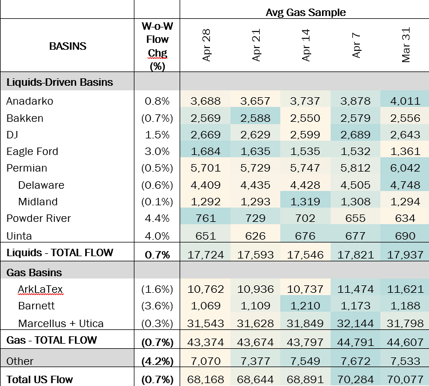Click the Delaware sub-basin label
The width and height of the screenshot is (429, 386).
coord(41,185)
